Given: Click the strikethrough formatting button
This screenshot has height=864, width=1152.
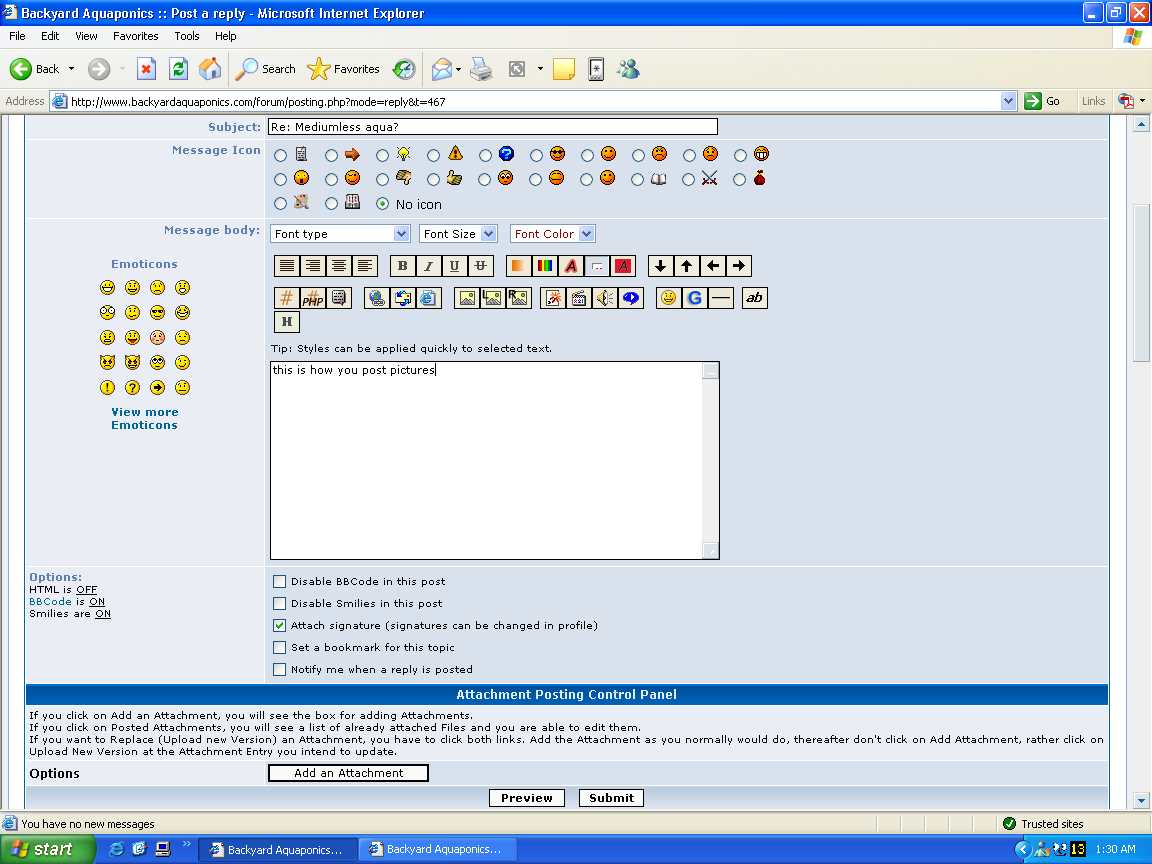Looking at the screenshot, I should 480,266.
